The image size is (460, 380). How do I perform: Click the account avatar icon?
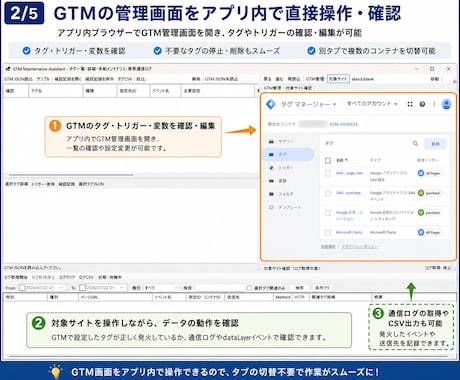click(446, 104)
